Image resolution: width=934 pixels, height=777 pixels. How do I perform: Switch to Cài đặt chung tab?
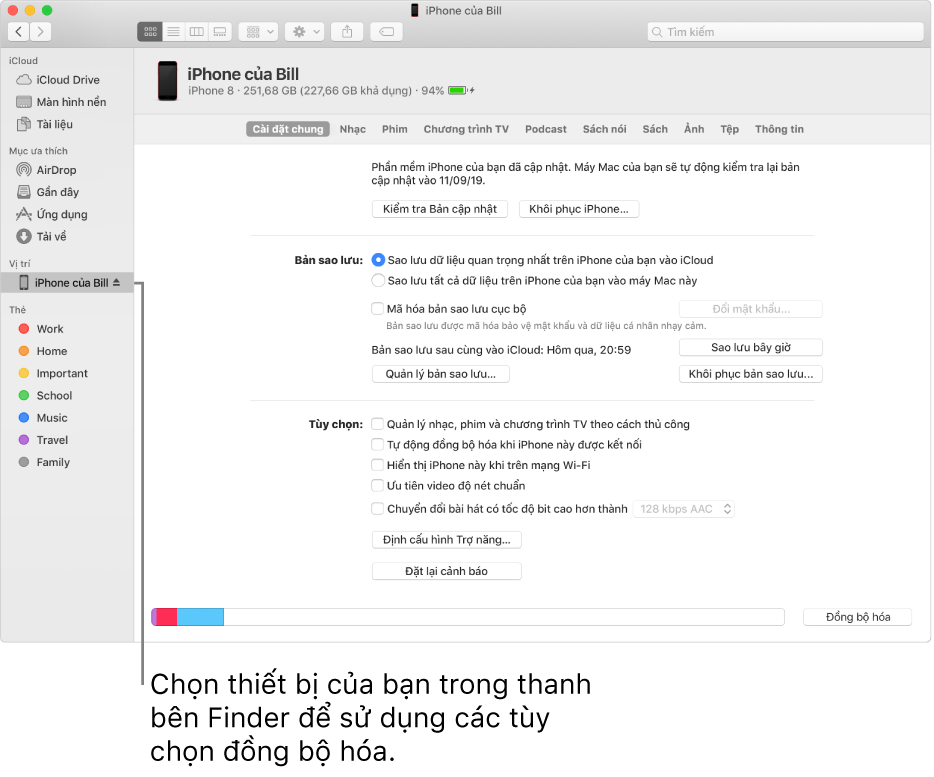click(x=288, y=129)
